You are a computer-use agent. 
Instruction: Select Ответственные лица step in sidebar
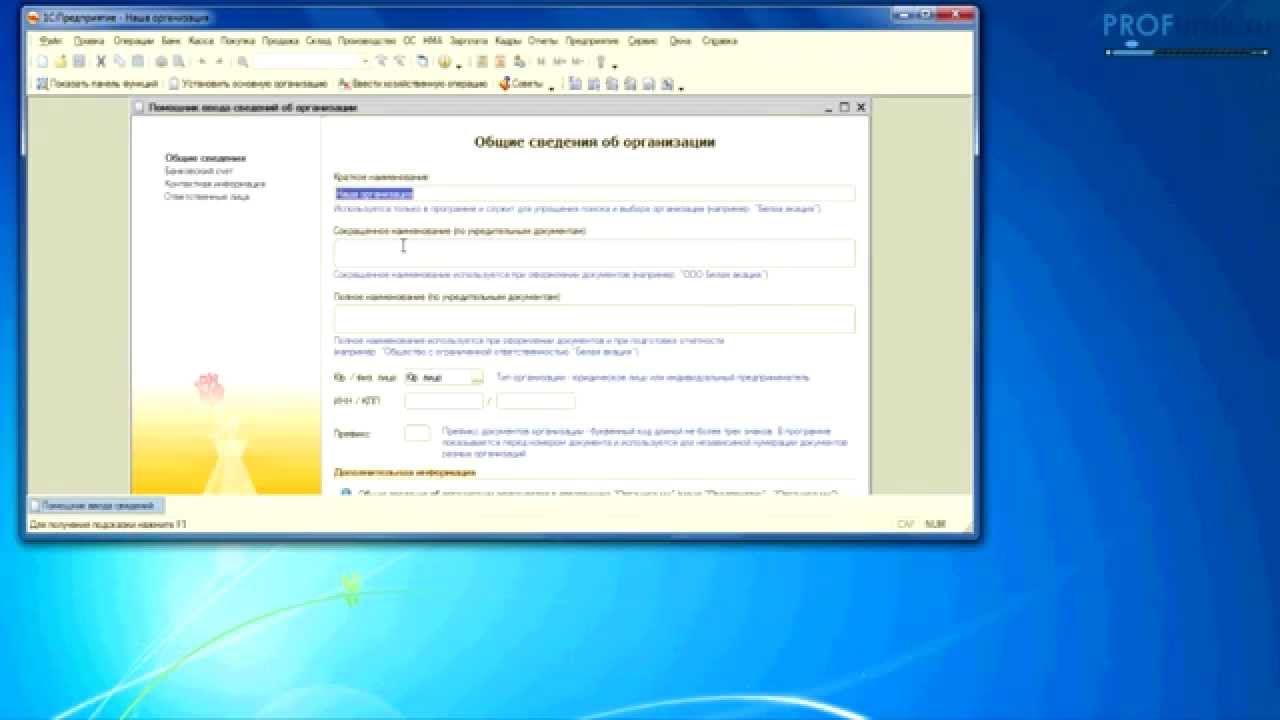207,197
